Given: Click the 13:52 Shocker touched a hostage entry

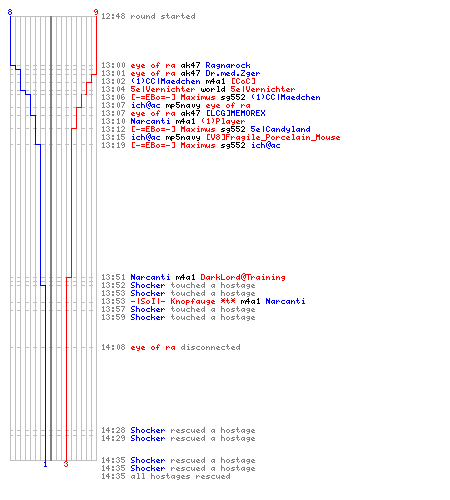Looking at the screenshot, I should click(178, 285).
